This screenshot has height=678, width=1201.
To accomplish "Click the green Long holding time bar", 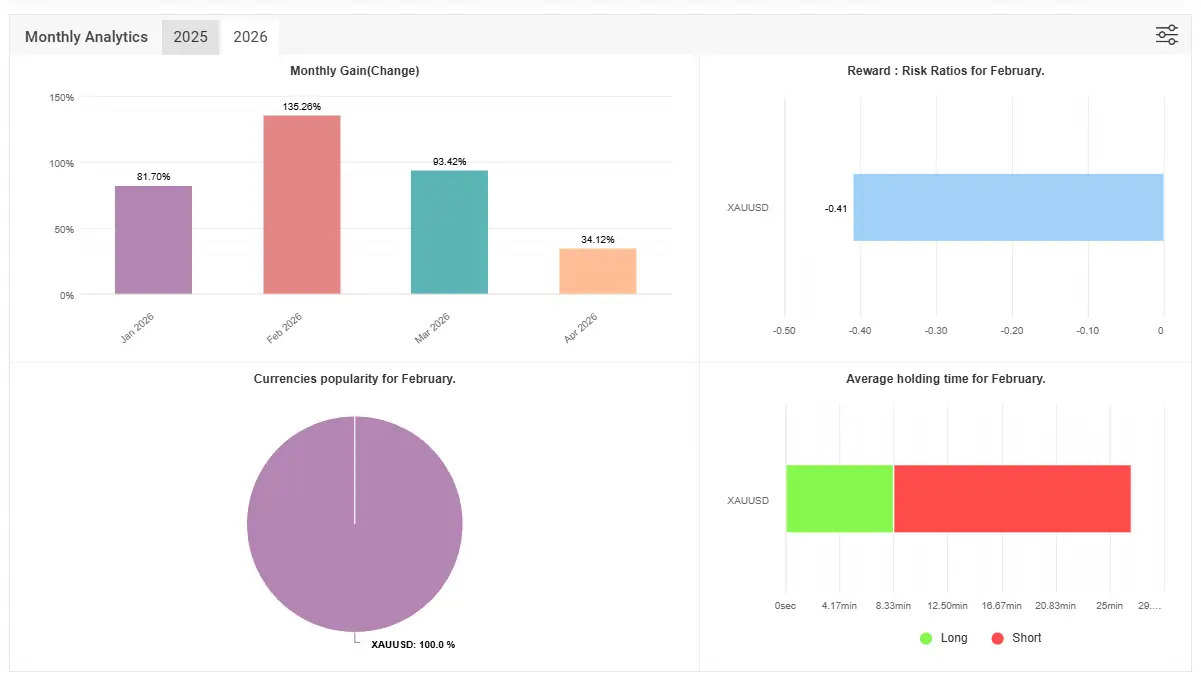I will [839, 498].
